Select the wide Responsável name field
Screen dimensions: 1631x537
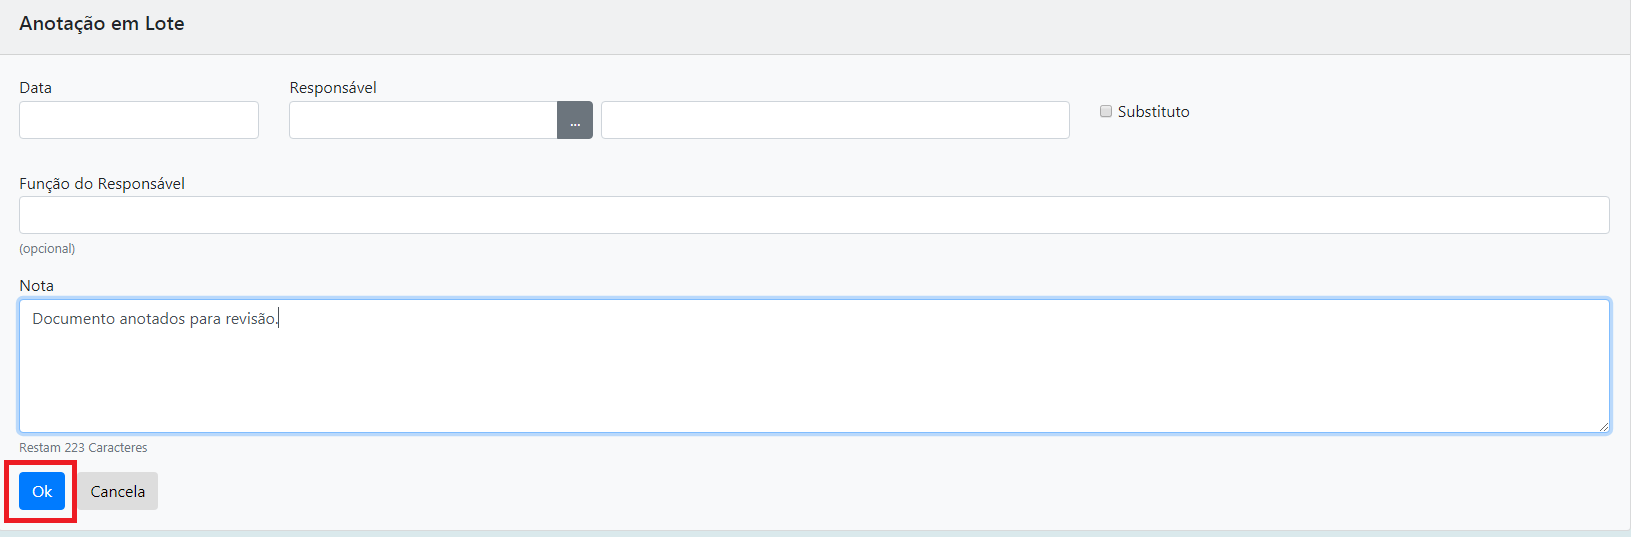point(835,120)
